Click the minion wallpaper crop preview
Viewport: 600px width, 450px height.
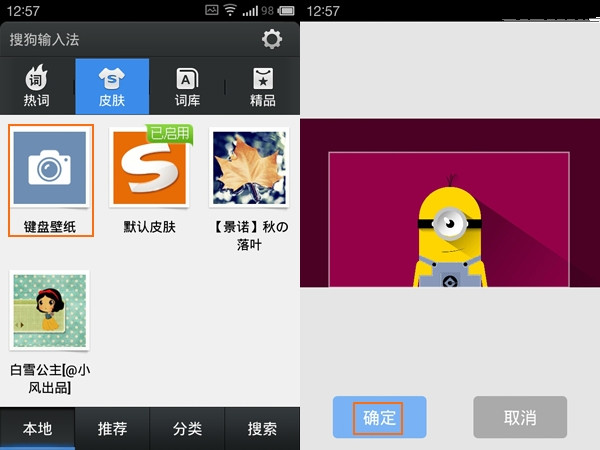click(450, 203)
